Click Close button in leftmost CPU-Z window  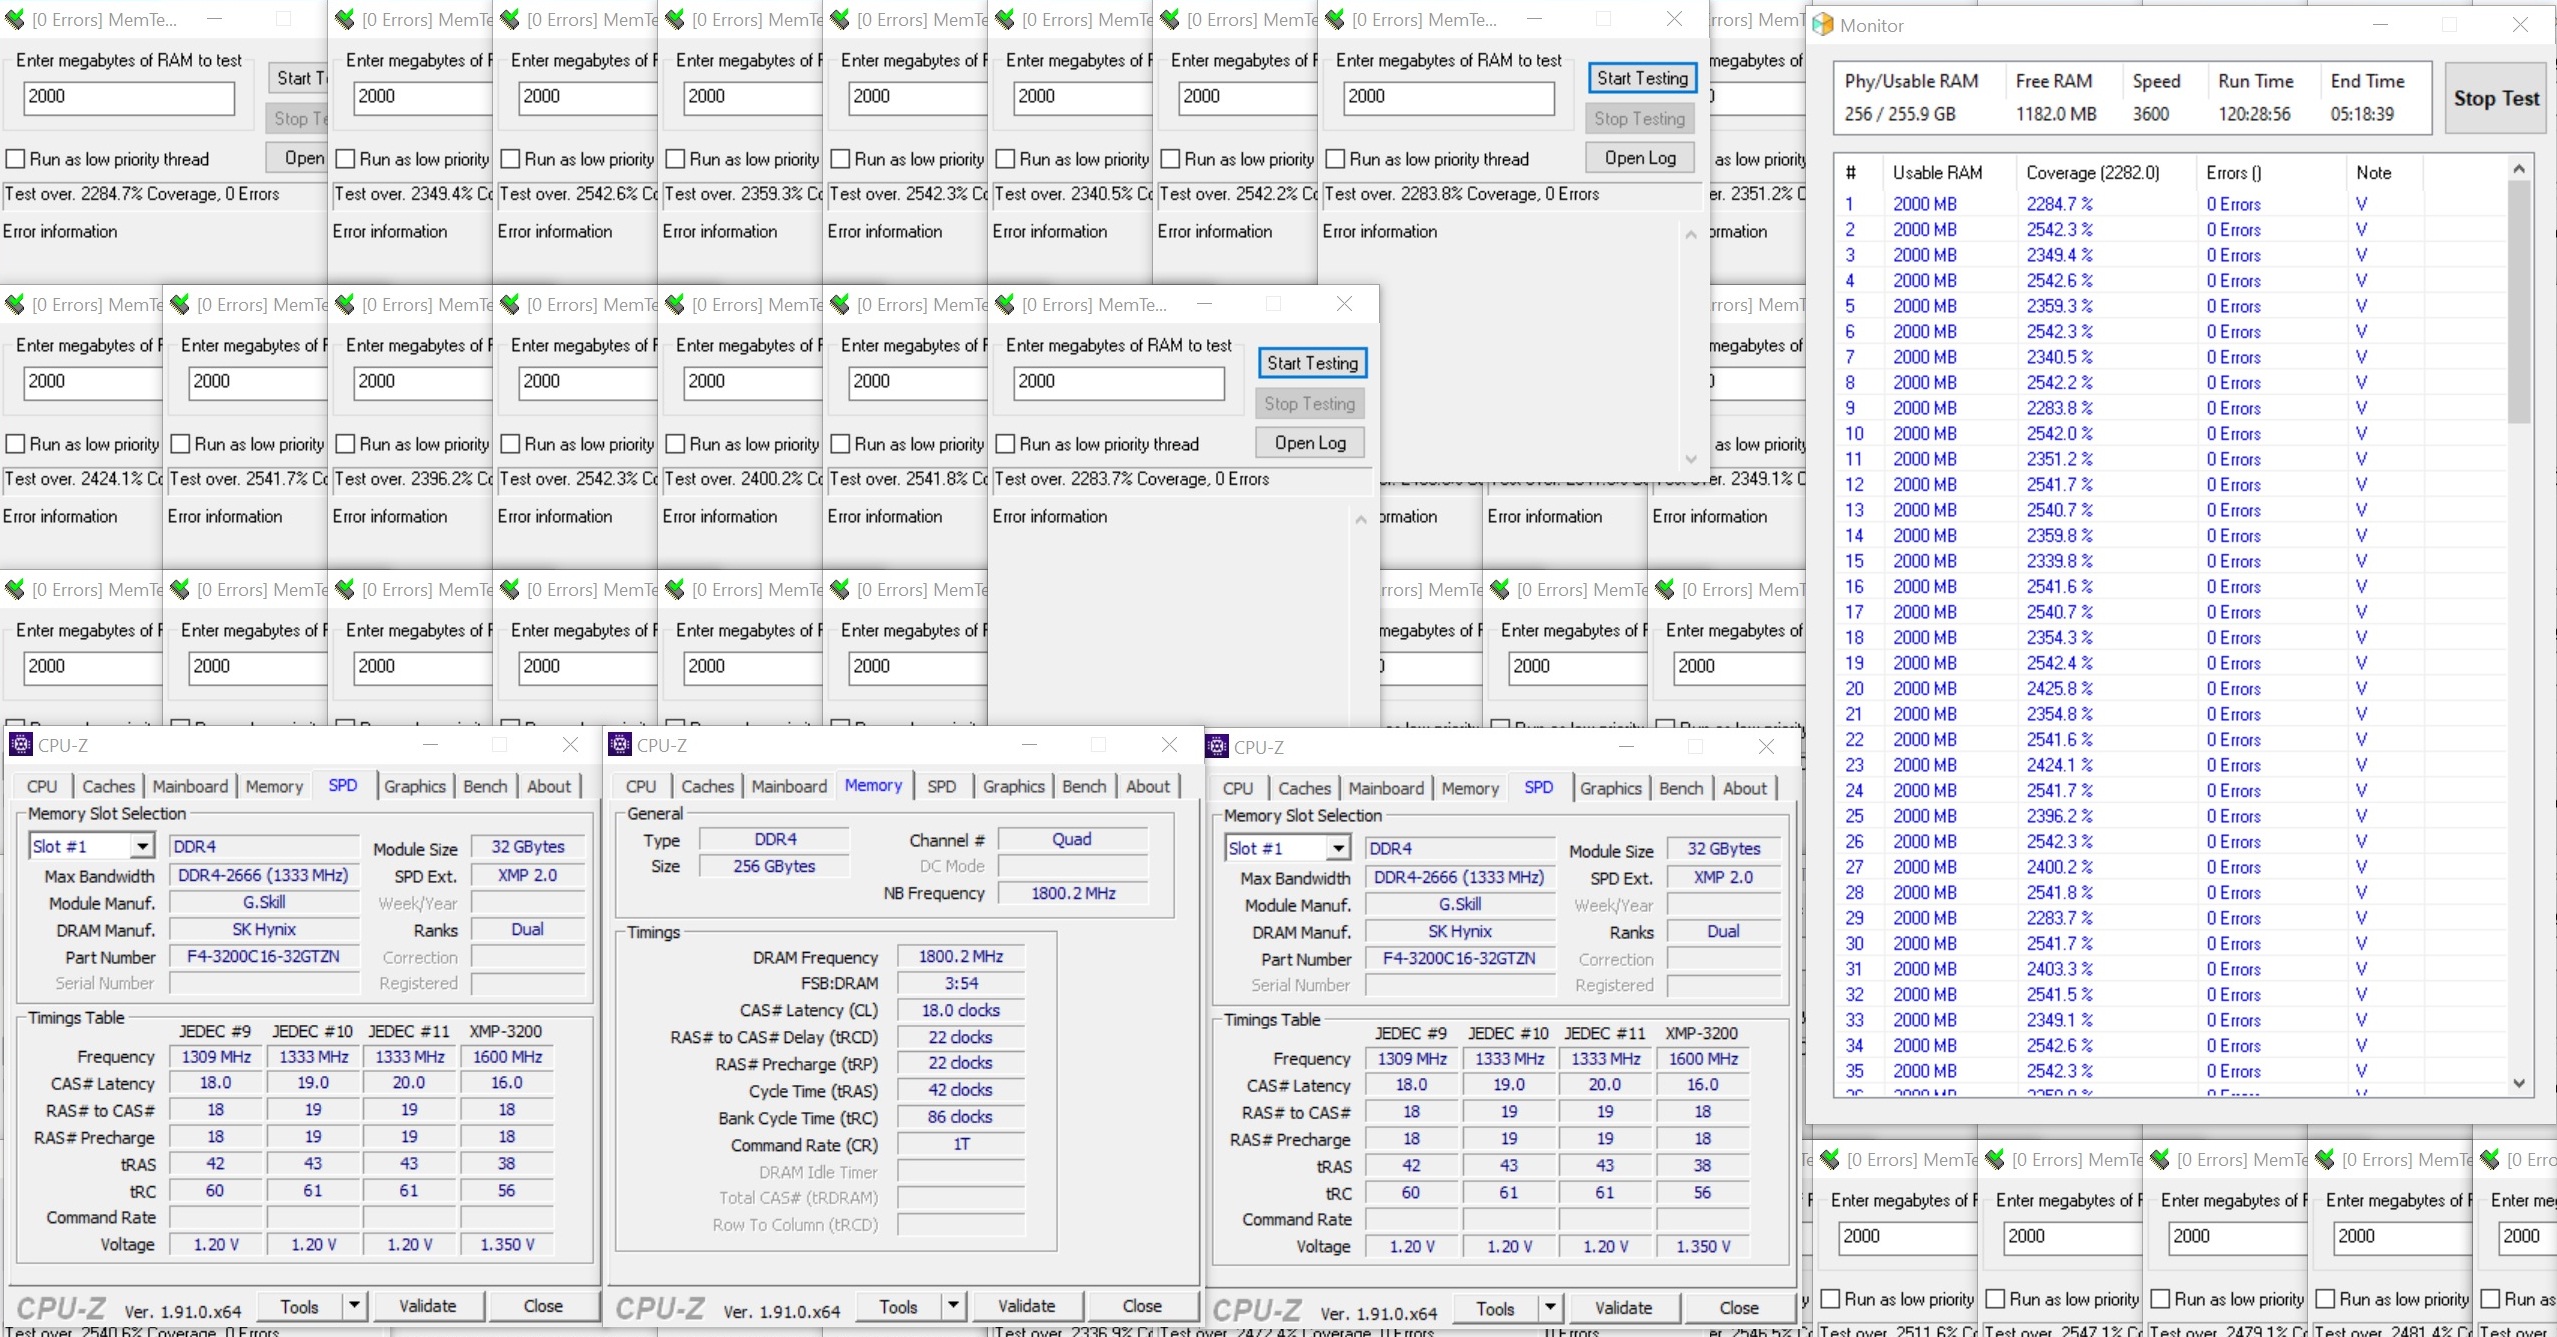[543, 1306]
